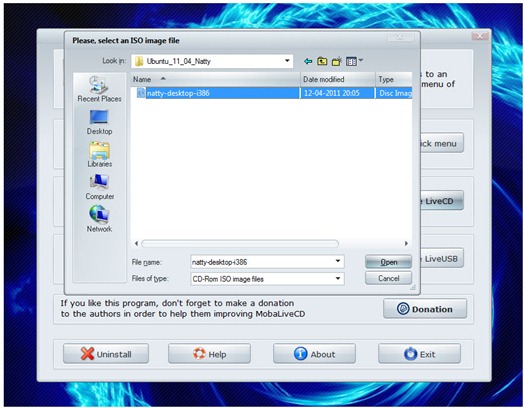Go to Desktop in the places bar
The height and width of the screenshot is (408, 524).
(x=99, y=122)
